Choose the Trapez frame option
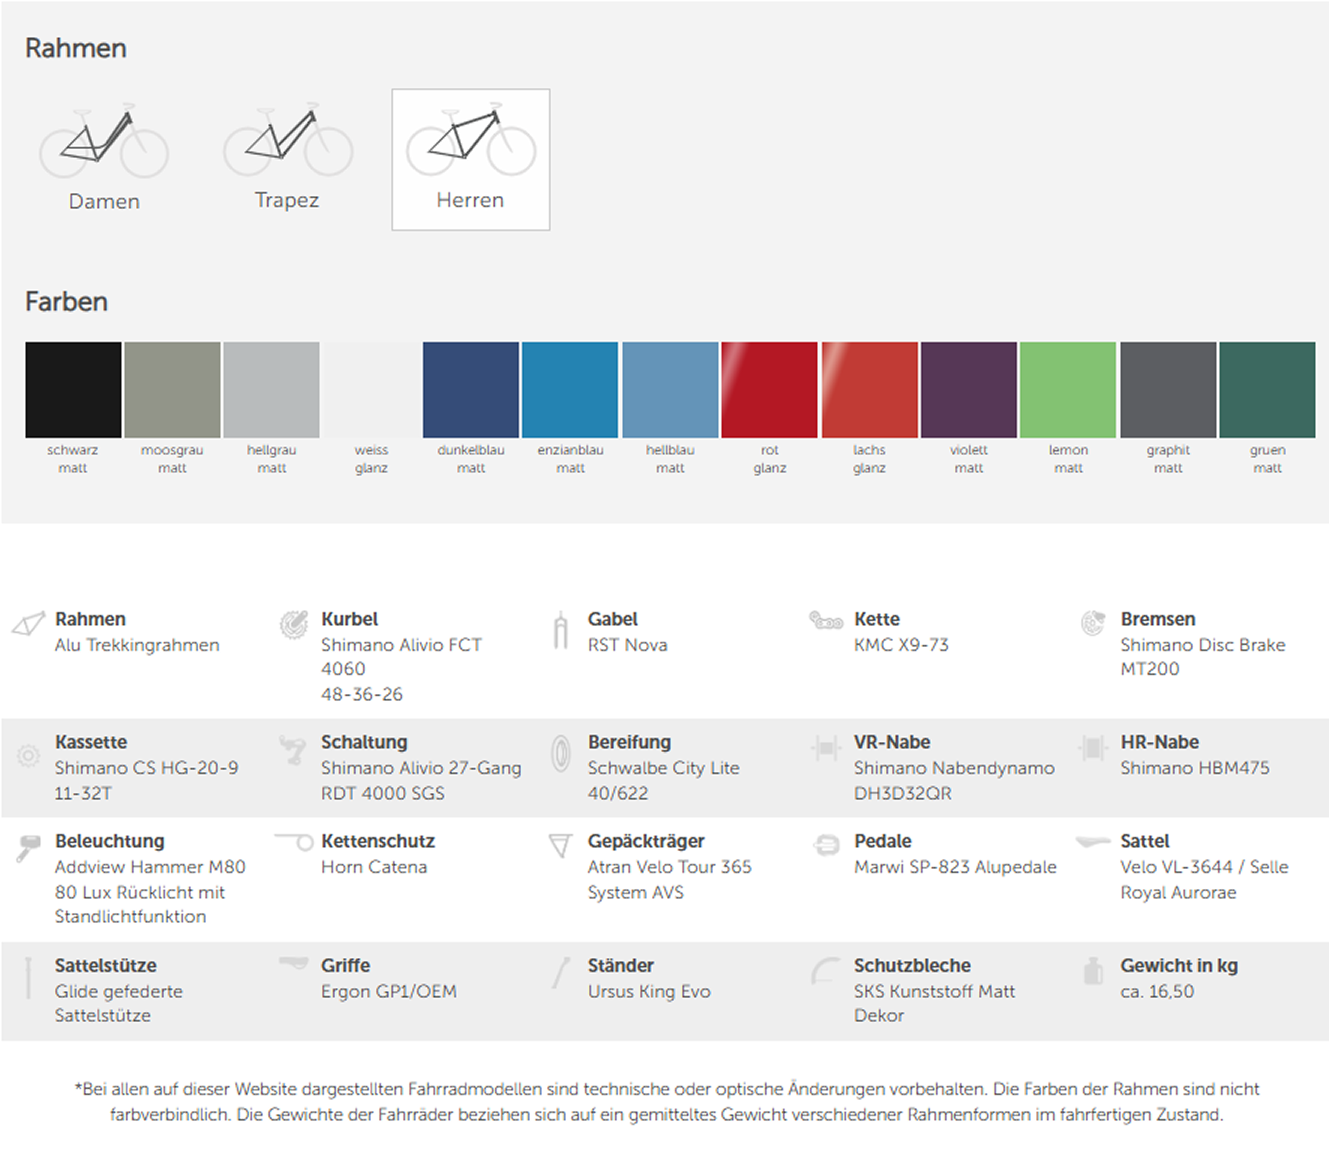 (287, 158)
